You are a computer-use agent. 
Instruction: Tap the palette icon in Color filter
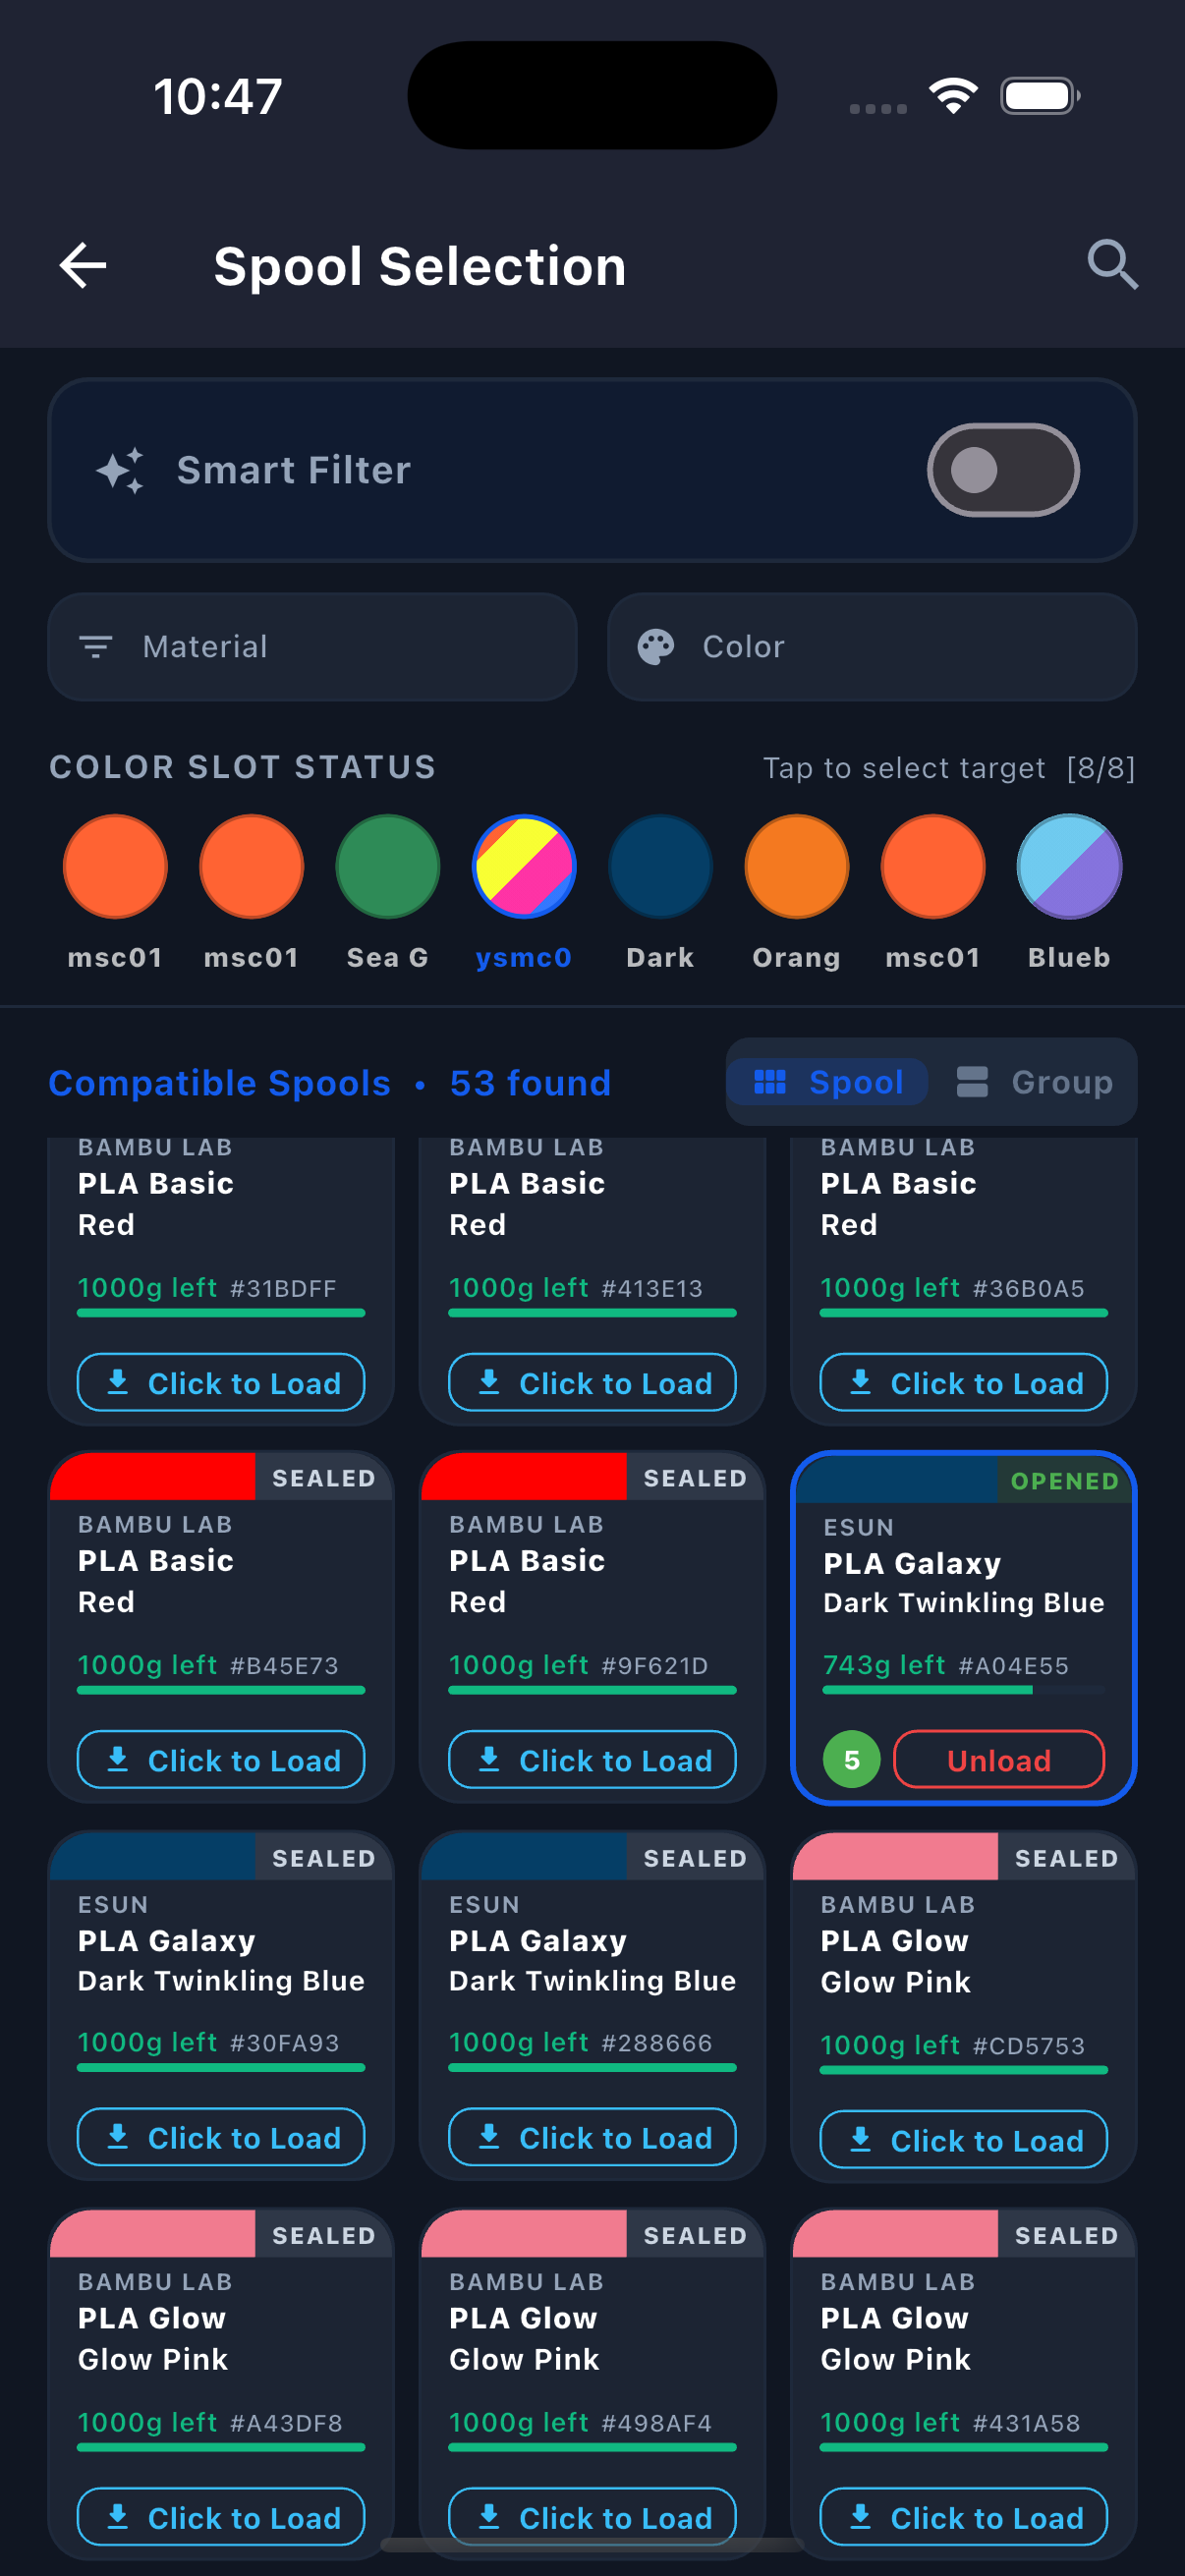tap(656, 647)
